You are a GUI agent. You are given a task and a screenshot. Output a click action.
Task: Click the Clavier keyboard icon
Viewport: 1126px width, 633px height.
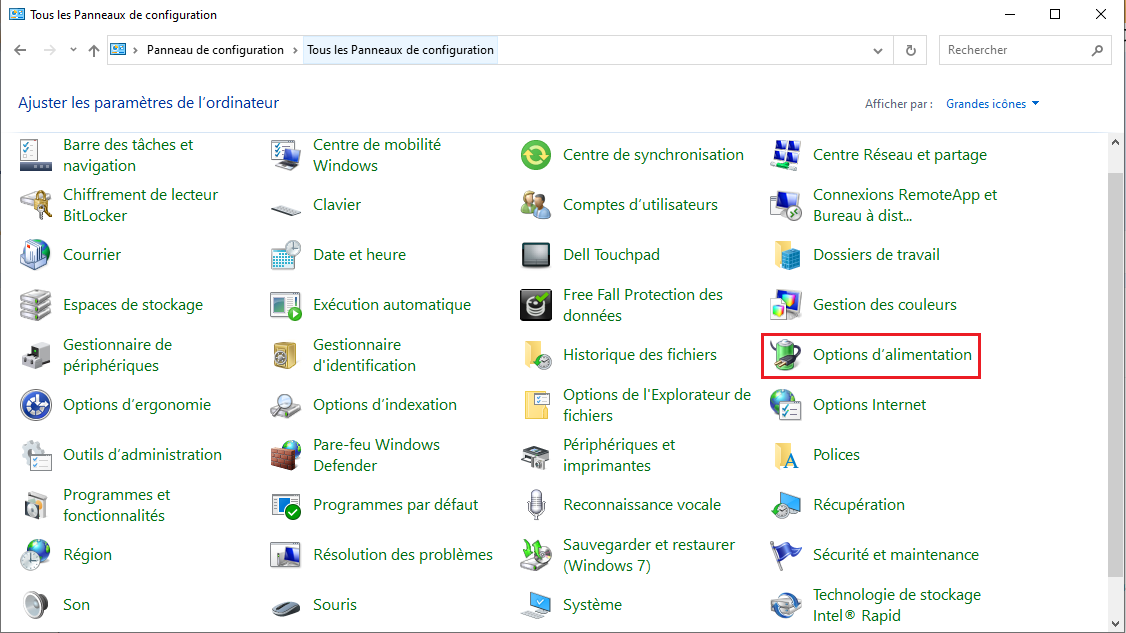coord(285,208)
